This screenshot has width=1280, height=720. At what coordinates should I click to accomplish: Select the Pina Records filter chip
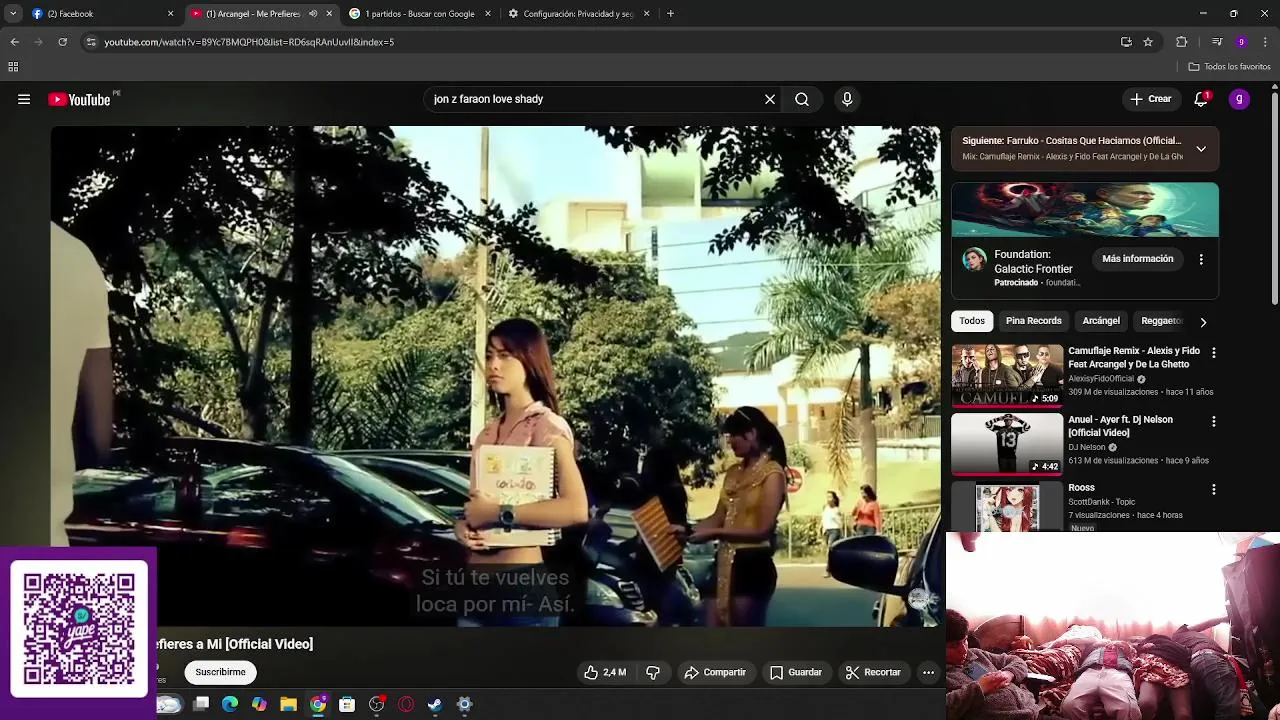click(1033, 321)
